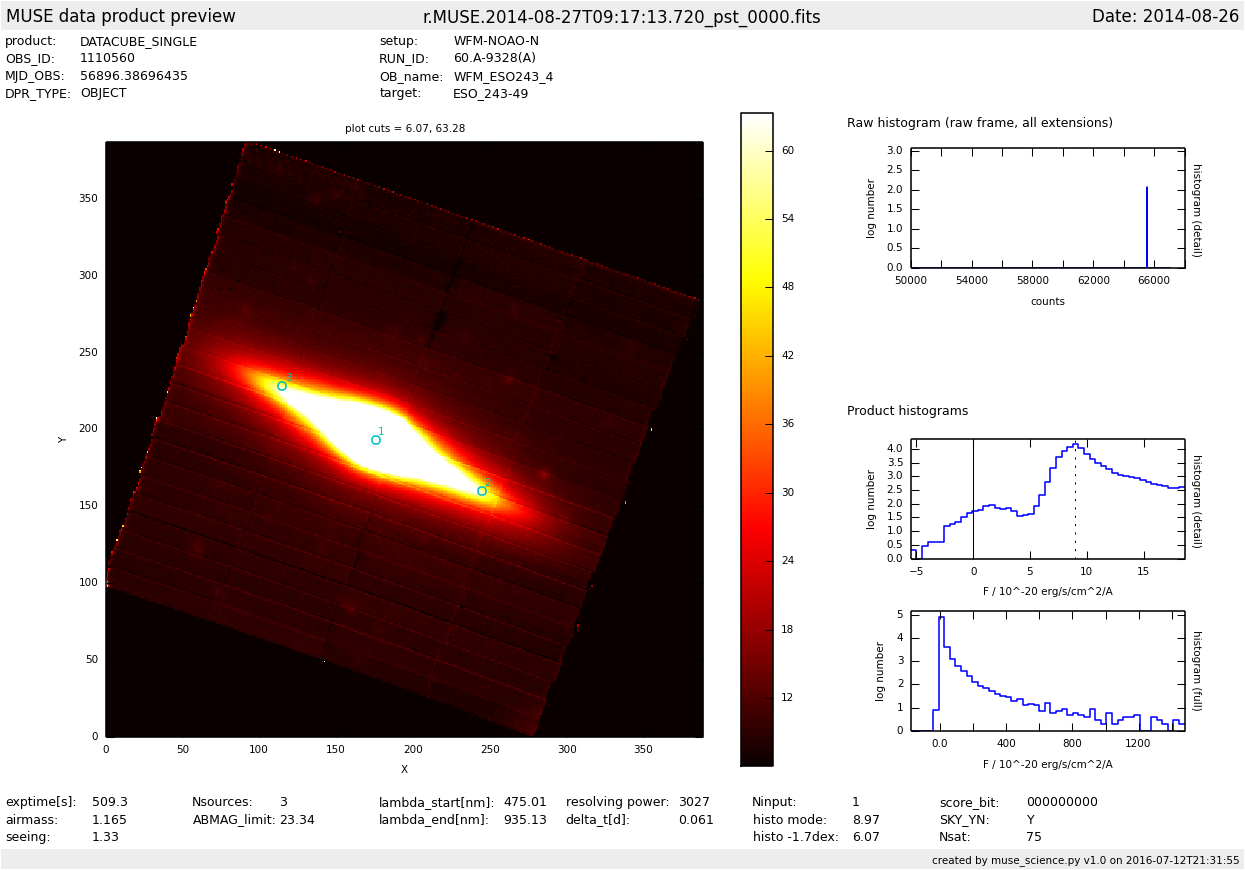This screenshot has width=1245, height=870.
Task: Click the colorbar tick label '60'
Action: point(788,151)
